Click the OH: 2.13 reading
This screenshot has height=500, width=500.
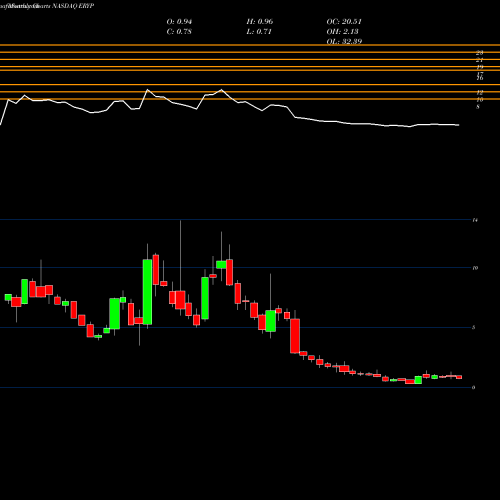coord(342,32)
